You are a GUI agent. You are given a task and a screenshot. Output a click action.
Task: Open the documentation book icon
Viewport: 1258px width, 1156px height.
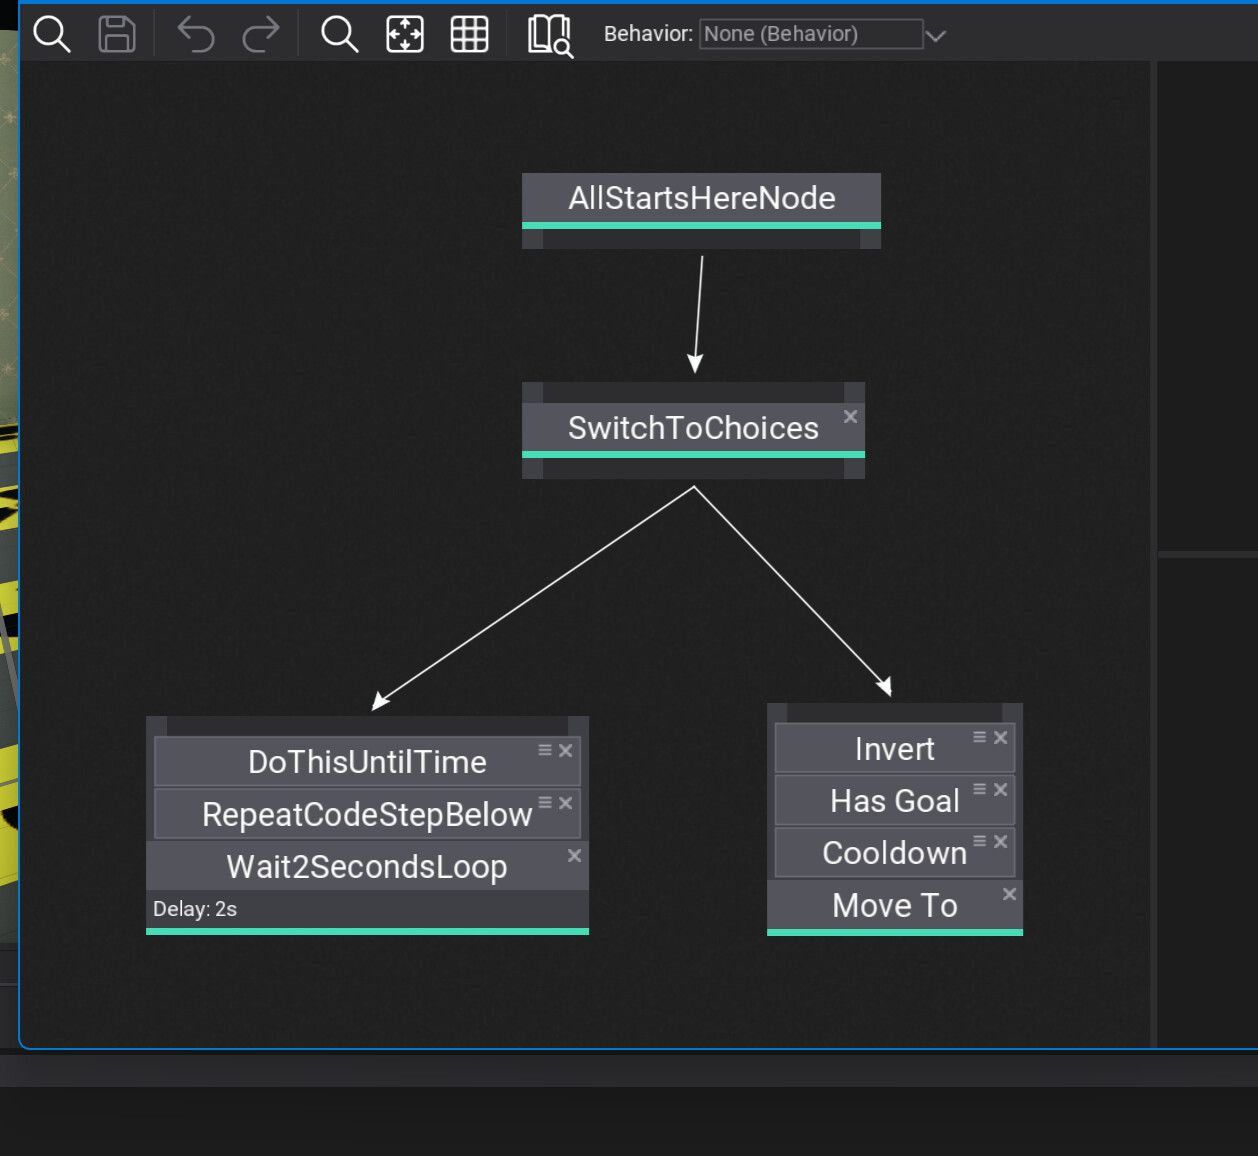549,35
